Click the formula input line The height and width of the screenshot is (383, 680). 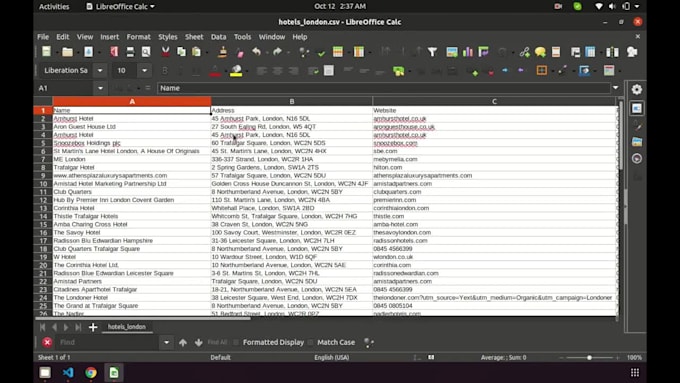[x=383, y=88]
